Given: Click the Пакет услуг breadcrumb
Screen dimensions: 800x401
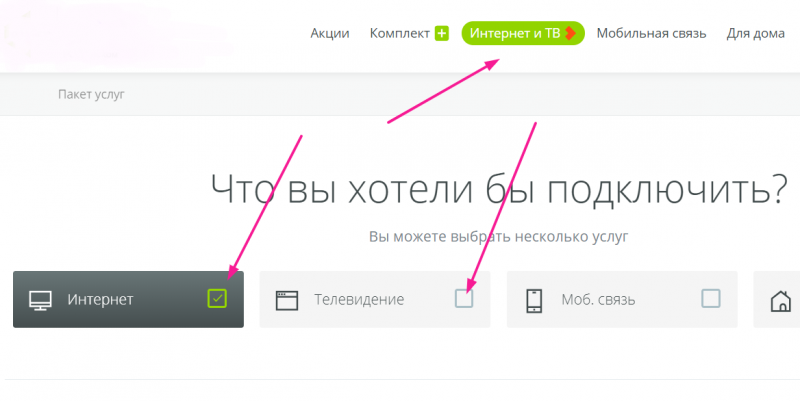Looking at the screenshot, I should [x=91, y=94].
